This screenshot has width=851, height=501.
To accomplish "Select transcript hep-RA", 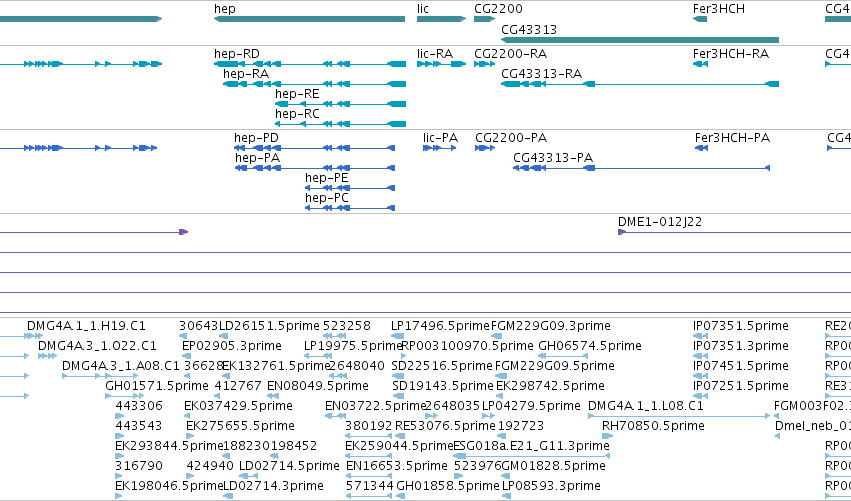I will pyautogui.click(x=314, y=84).
